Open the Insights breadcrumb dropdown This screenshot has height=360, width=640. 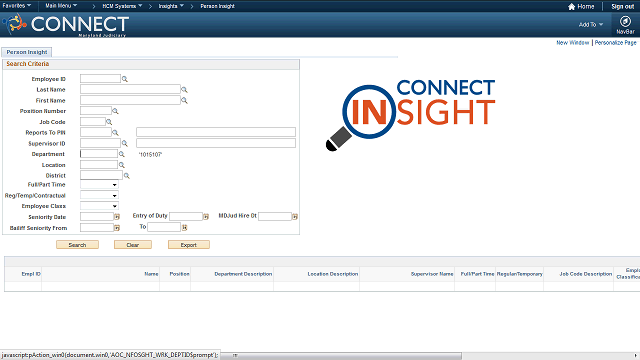[x=171, y=6]
